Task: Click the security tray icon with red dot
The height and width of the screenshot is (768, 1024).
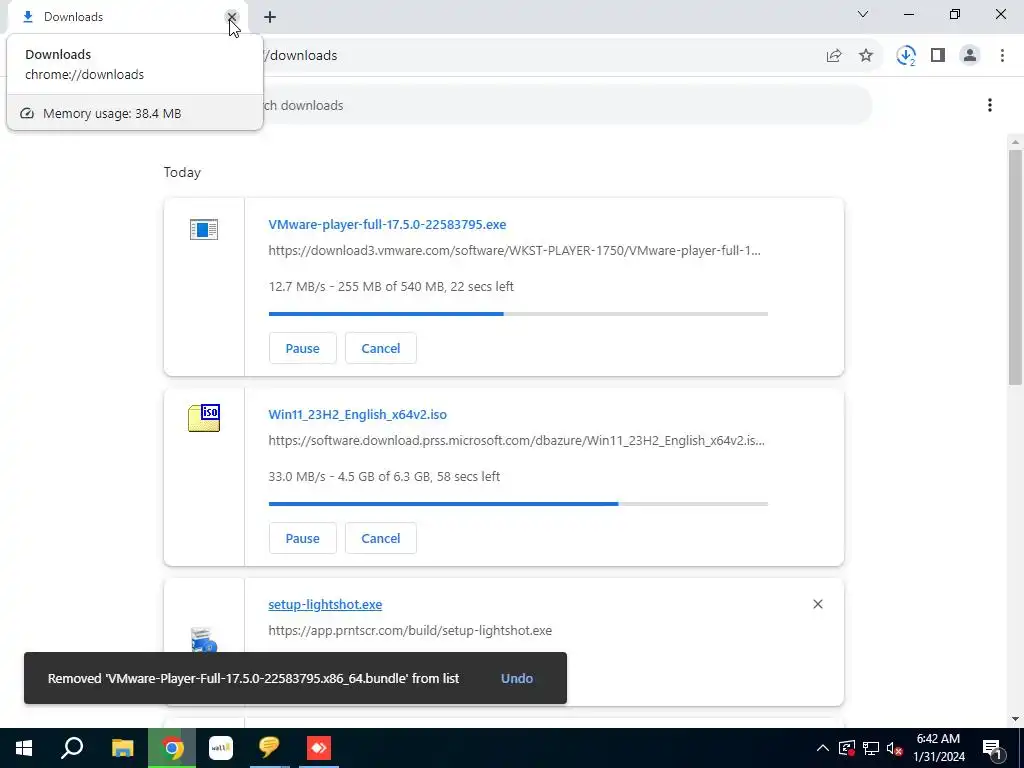Action: [x=846, y=748]
